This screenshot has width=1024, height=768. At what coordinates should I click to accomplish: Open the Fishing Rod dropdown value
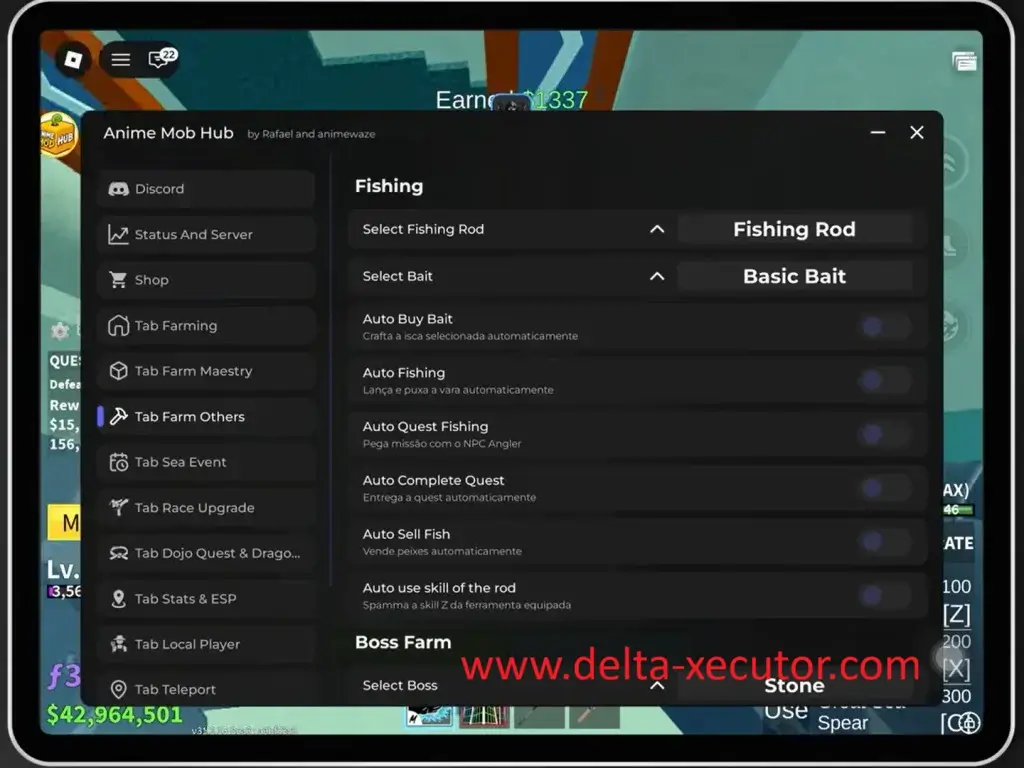coord(795,229)
